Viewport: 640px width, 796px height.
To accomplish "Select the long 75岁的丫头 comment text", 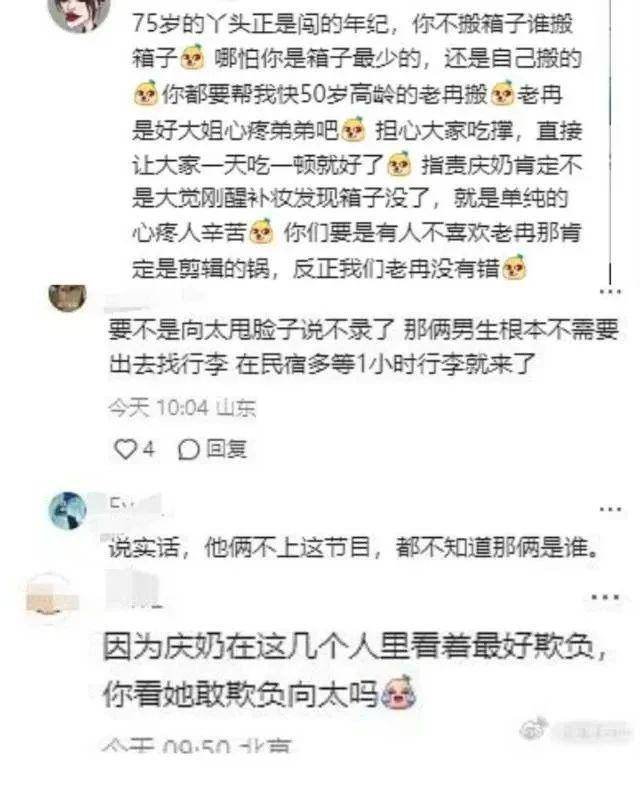I will point(357,147).
